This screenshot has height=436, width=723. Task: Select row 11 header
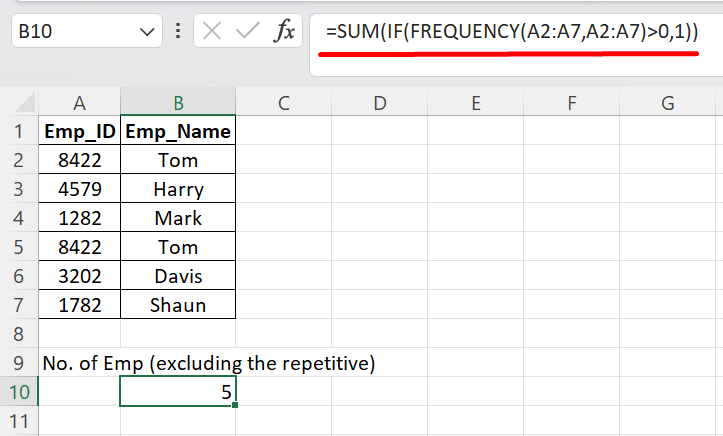[18, 421]
